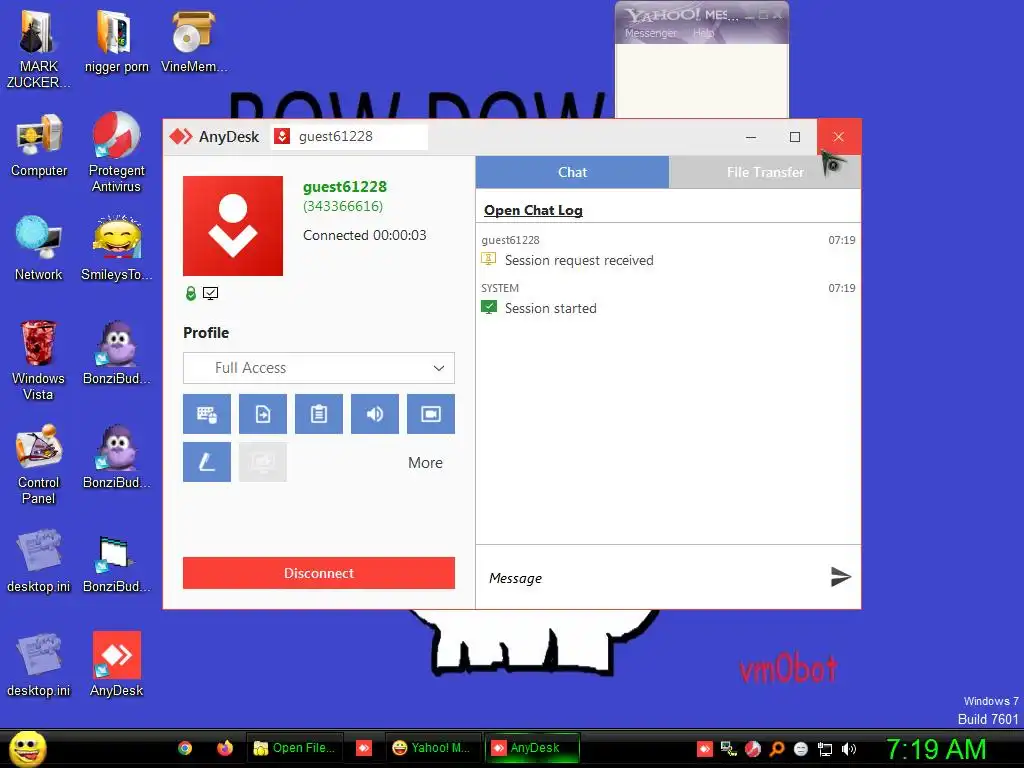Viewport: 1024px width, 768px height.
Task: Click the guest61228 red avatar image
Action: click(x=232, y=226)
